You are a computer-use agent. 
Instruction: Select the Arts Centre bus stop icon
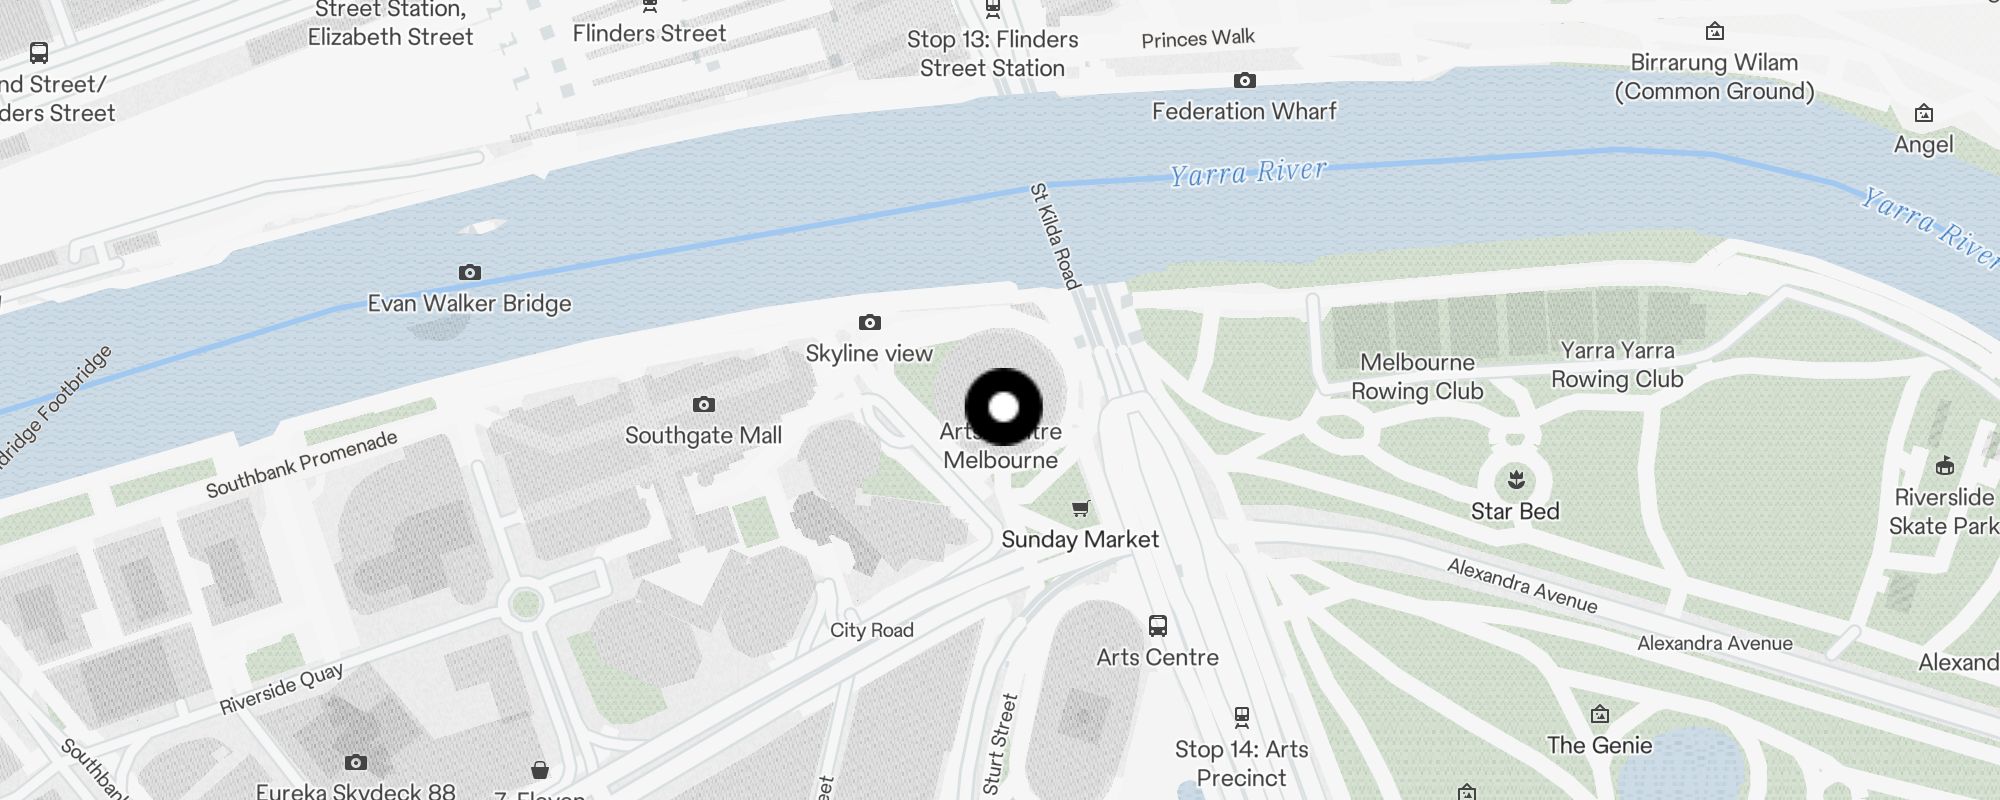[1158, 626]
